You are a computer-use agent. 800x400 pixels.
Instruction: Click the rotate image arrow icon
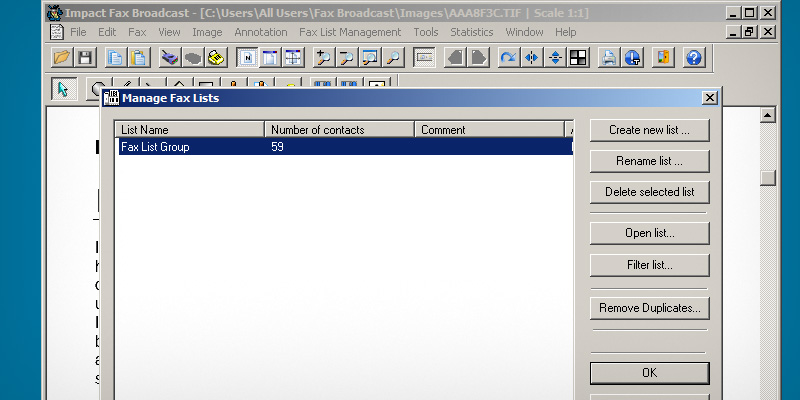coord(508,58)
